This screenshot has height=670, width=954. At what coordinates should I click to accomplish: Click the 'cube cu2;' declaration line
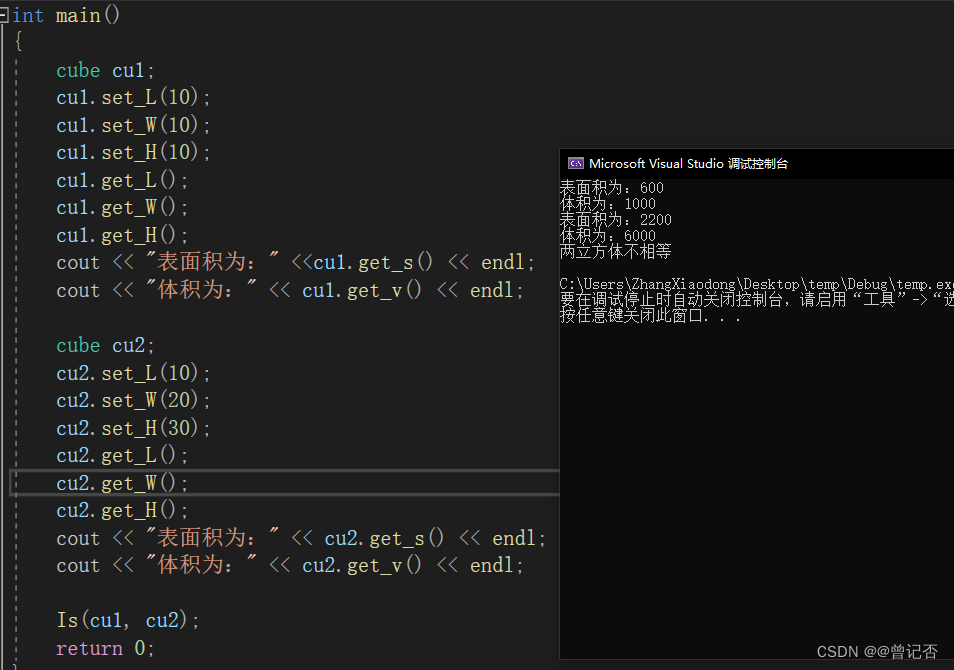coord(105,346)
